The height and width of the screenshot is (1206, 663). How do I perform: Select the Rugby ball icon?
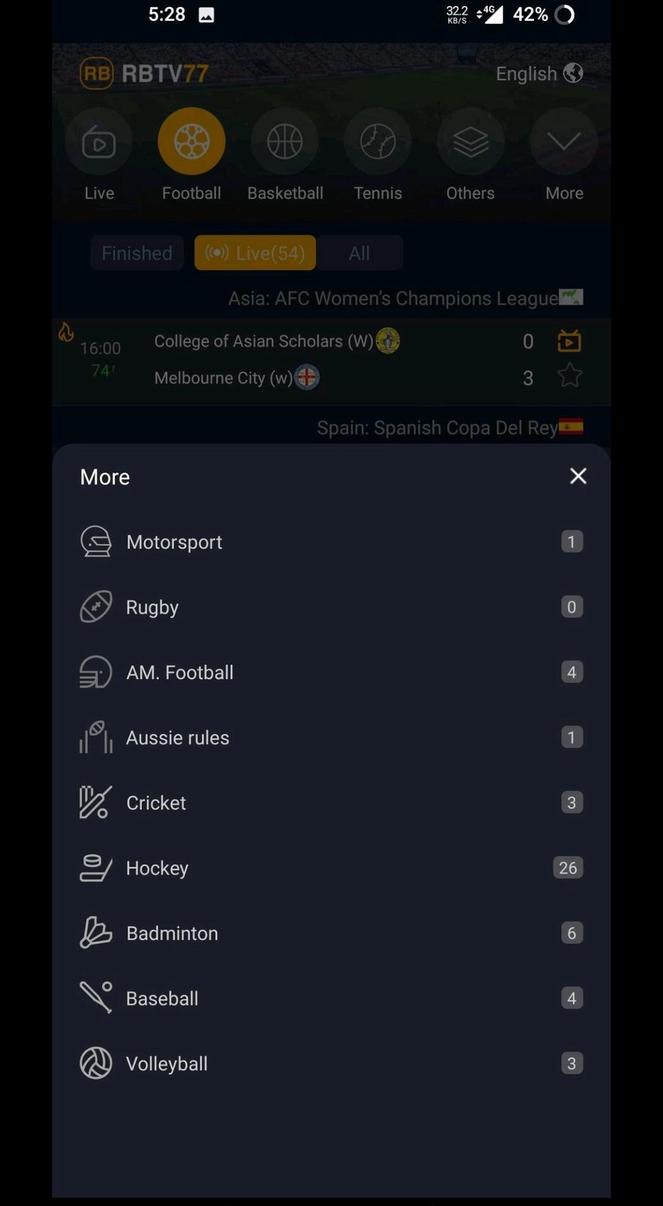click(x=95, y=606)
